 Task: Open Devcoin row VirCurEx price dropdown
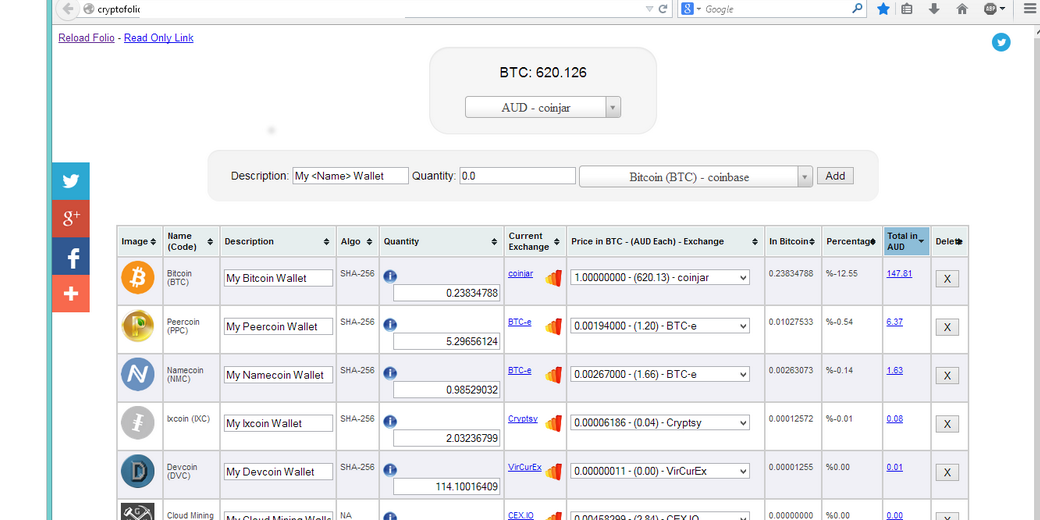[x=660, y=471]
